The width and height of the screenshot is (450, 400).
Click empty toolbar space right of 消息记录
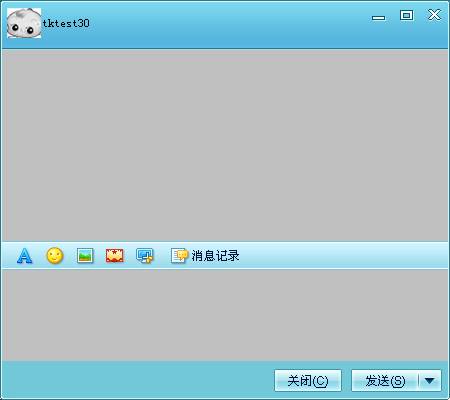[343, 256]
